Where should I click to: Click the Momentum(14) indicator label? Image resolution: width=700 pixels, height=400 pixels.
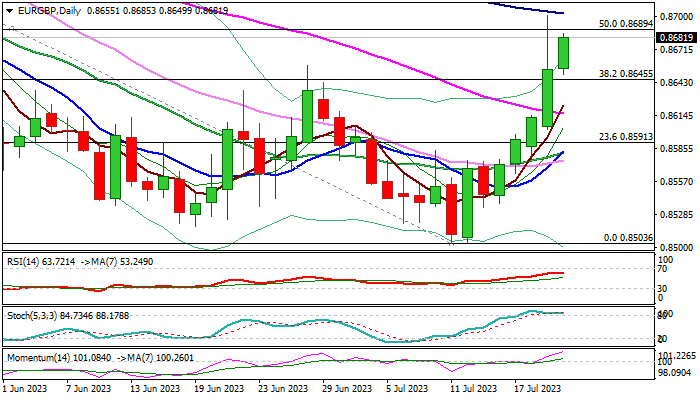36,356
